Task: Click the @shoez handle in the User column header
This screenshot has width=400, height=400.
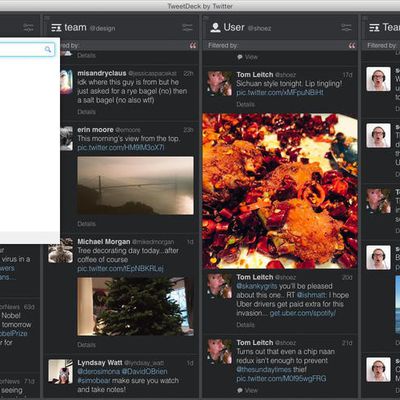Action: pos(259,29)
